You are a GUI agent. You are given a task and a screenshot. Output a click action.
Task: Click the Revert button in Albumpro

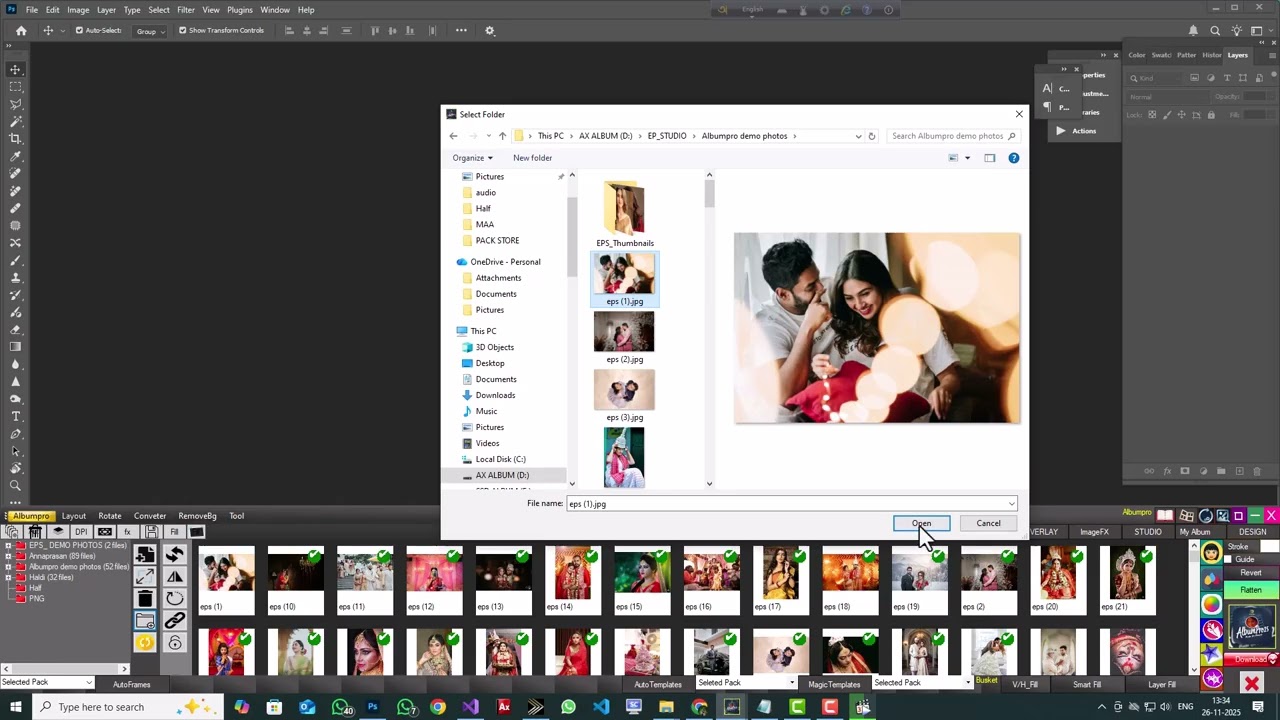(1251, 573)
